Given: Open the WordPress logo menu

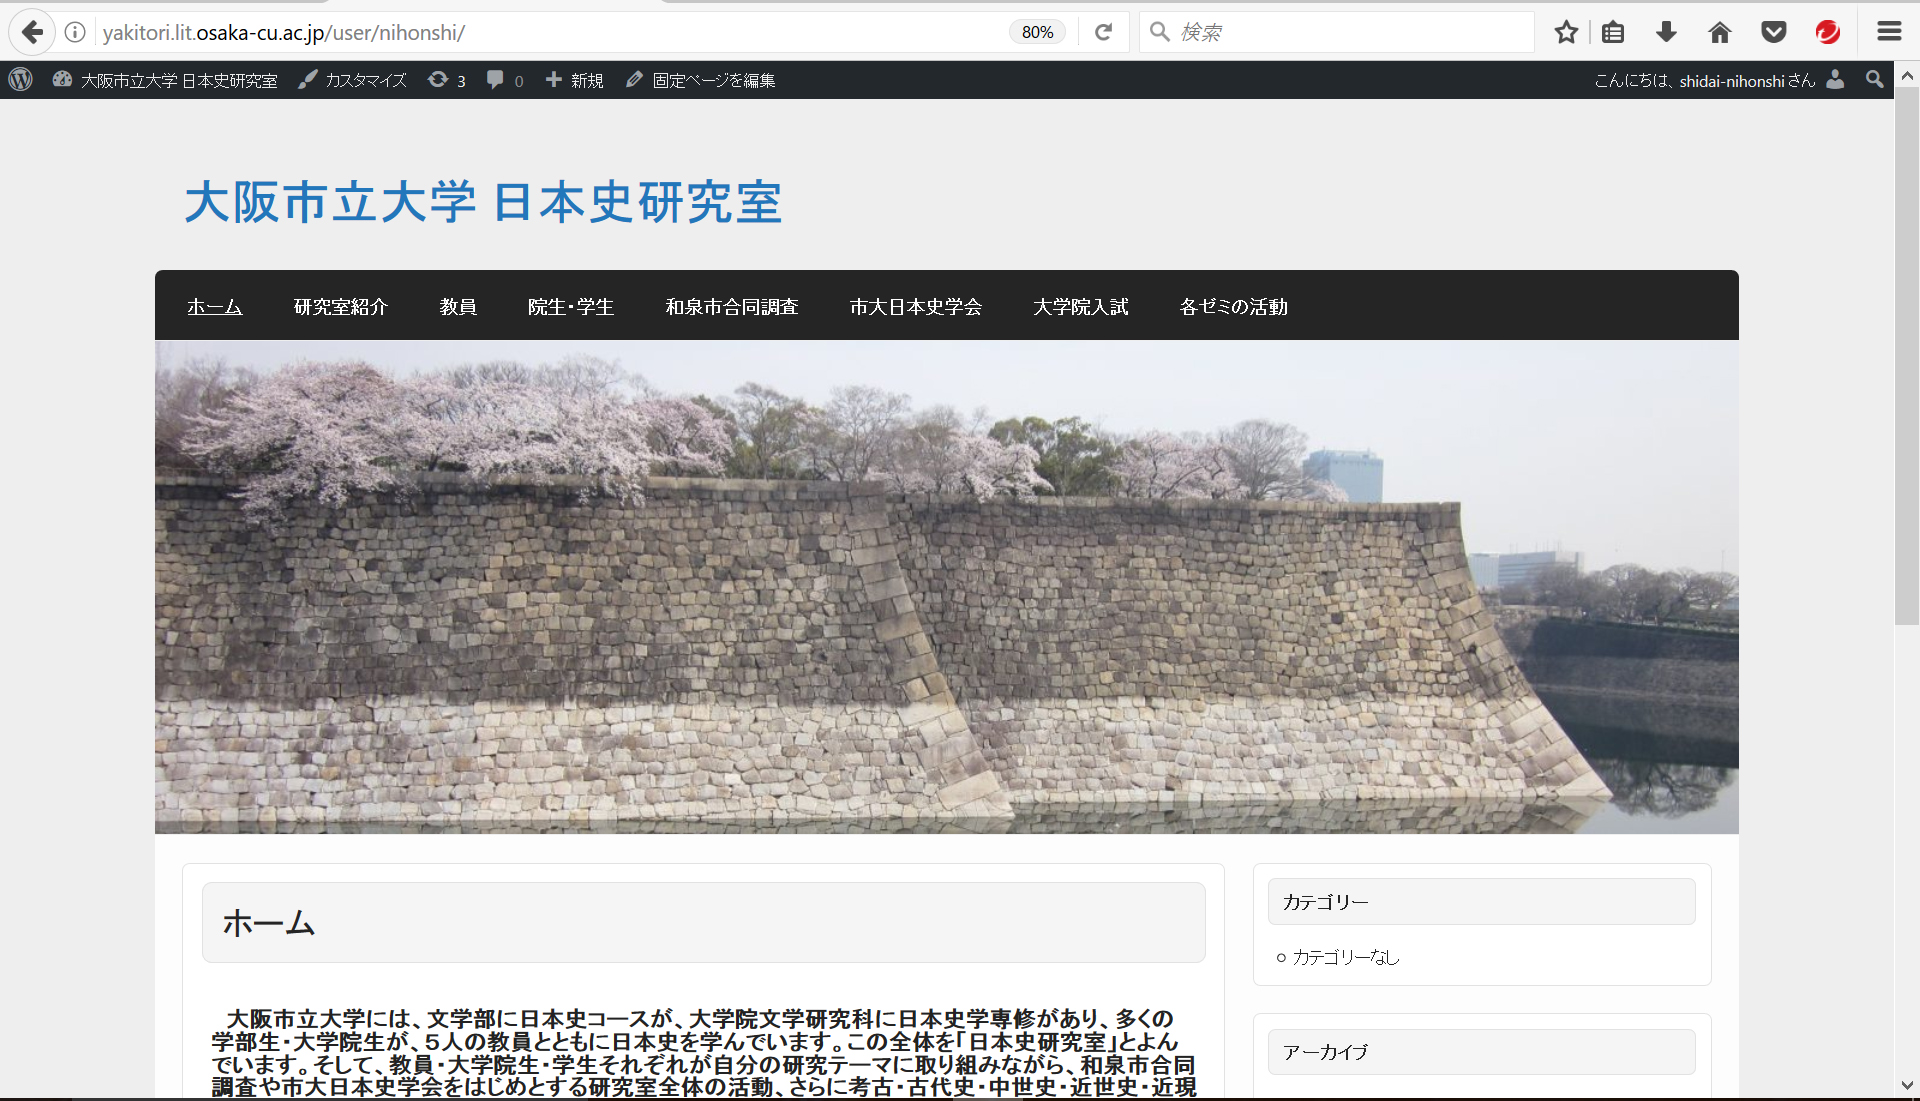Looking at the screenshot, I should pos(21,80).
